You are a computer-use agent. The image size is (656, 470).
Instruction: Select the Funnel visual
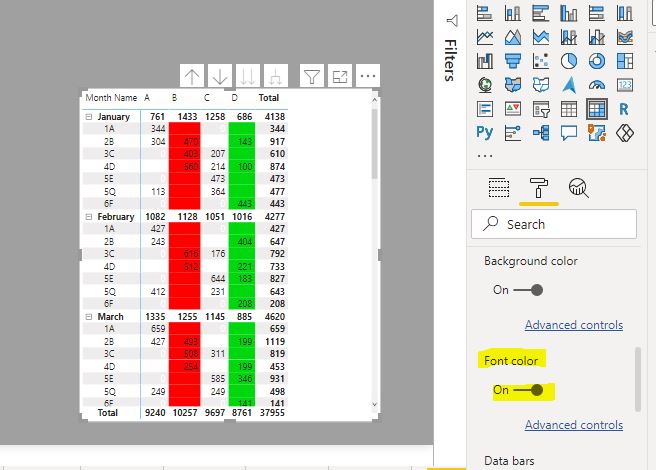512,61
